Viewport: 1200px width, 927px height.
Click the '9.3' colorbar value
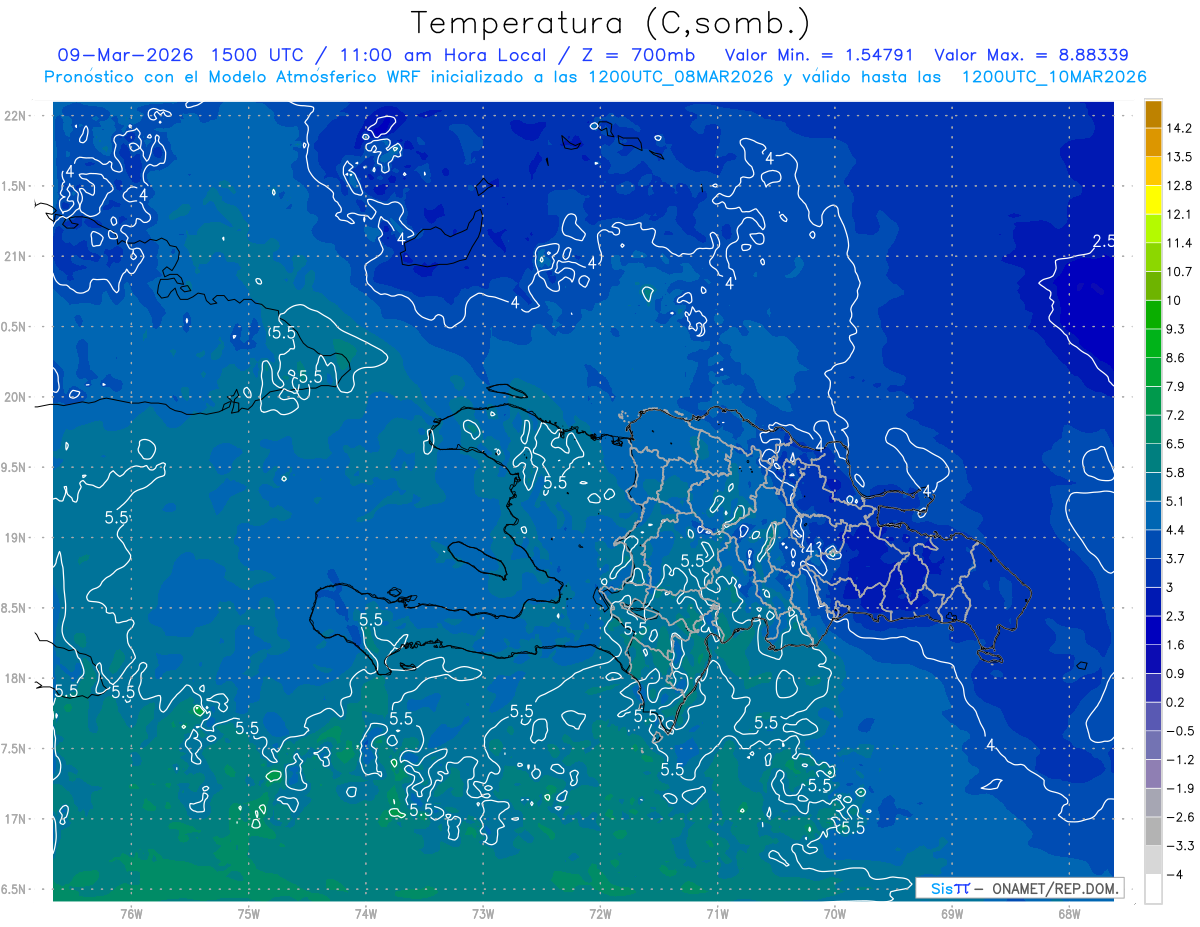[1176, 329]
